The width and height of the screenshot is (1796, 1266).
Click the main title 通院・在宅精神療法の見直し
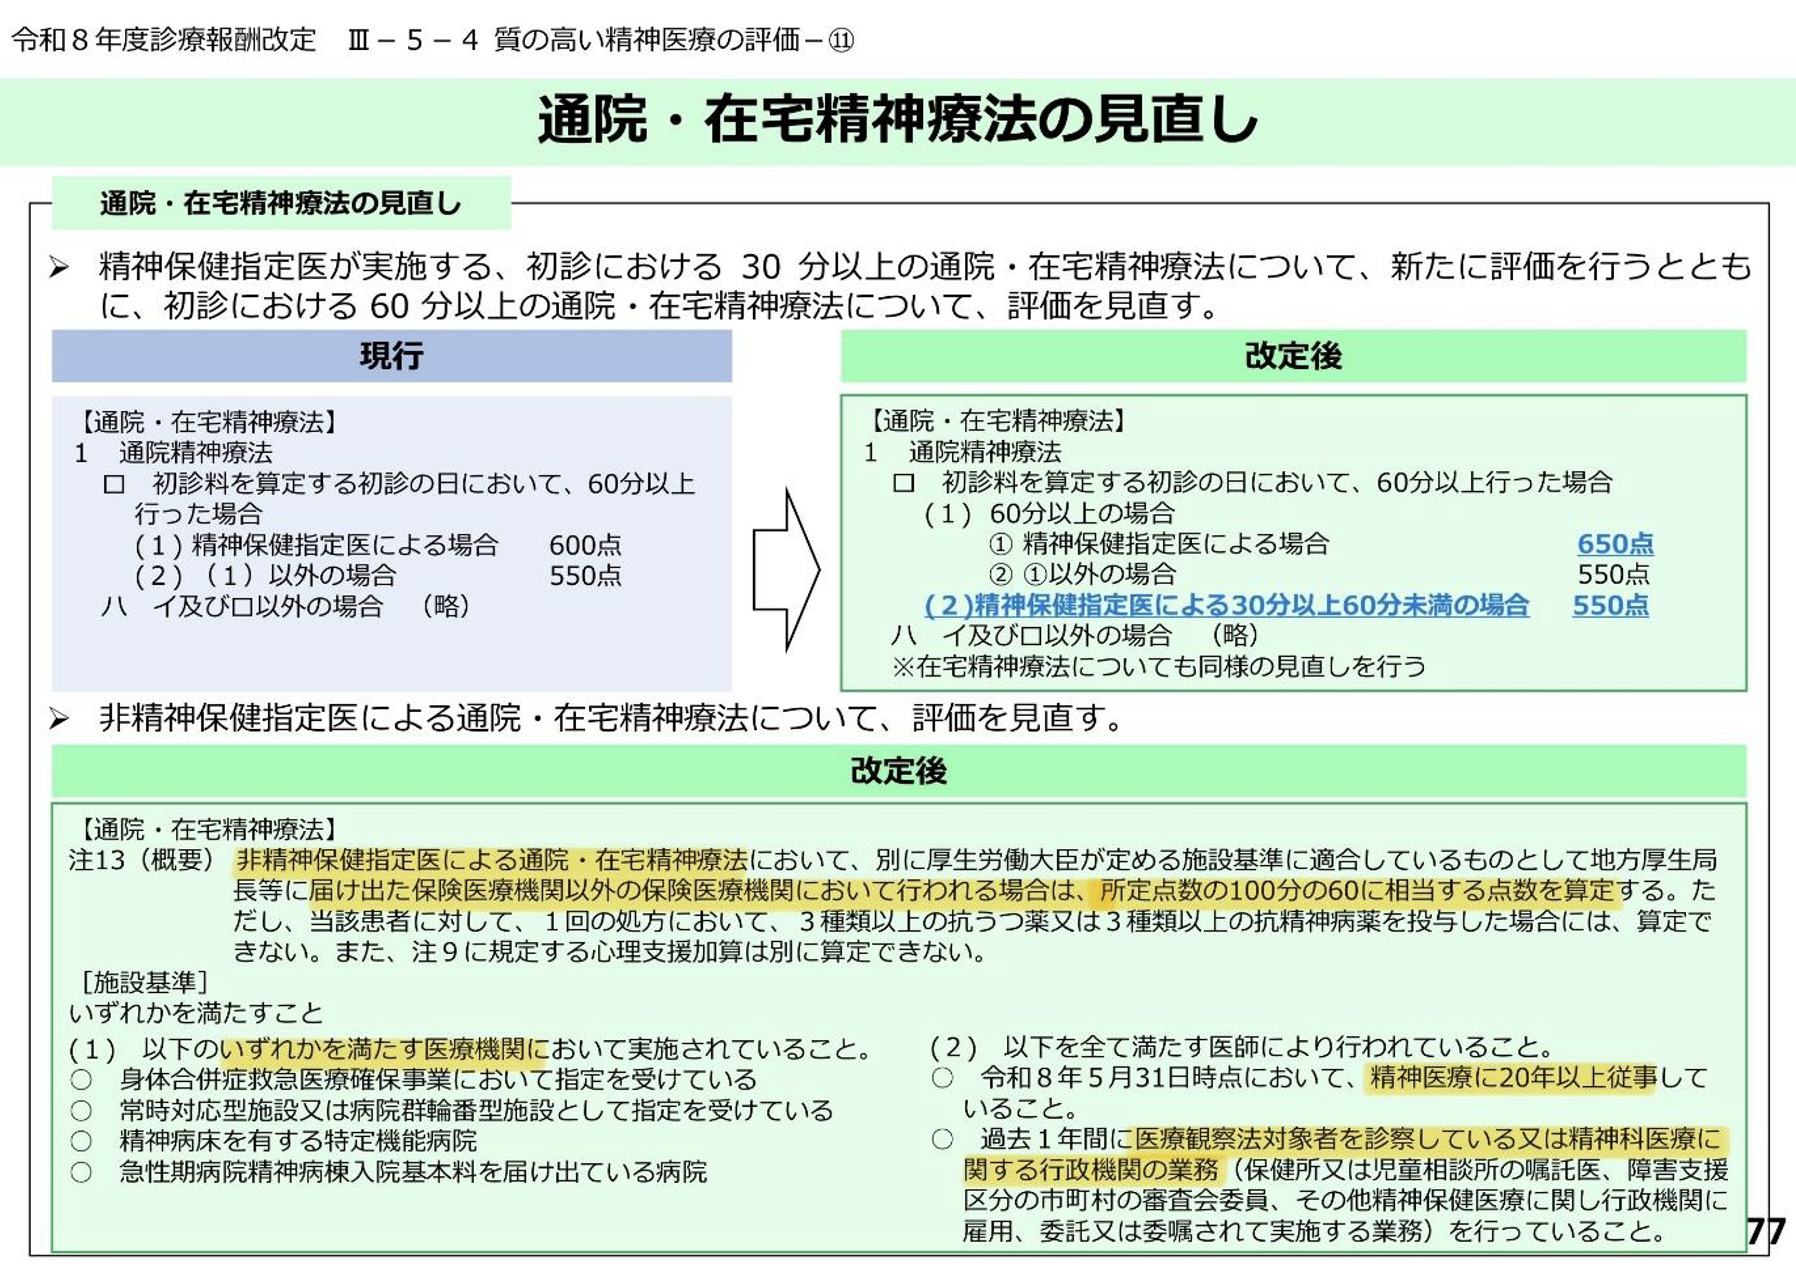tap(897, 120)
